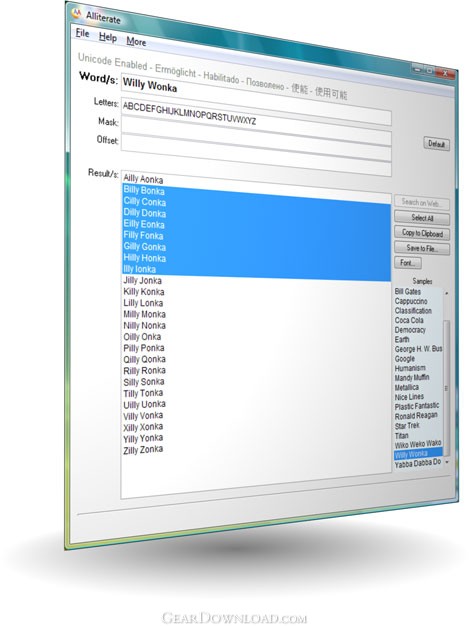Select result 'Uilly Uonka'

click(144, 404)
